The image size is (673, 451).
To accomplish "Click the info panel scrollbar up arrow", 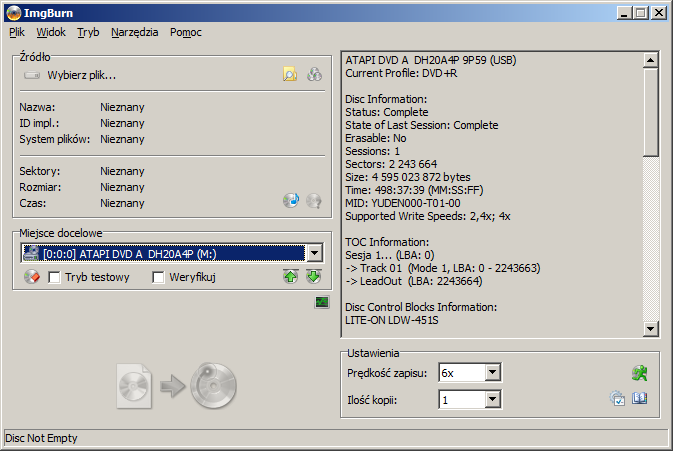I will (651, 60).
